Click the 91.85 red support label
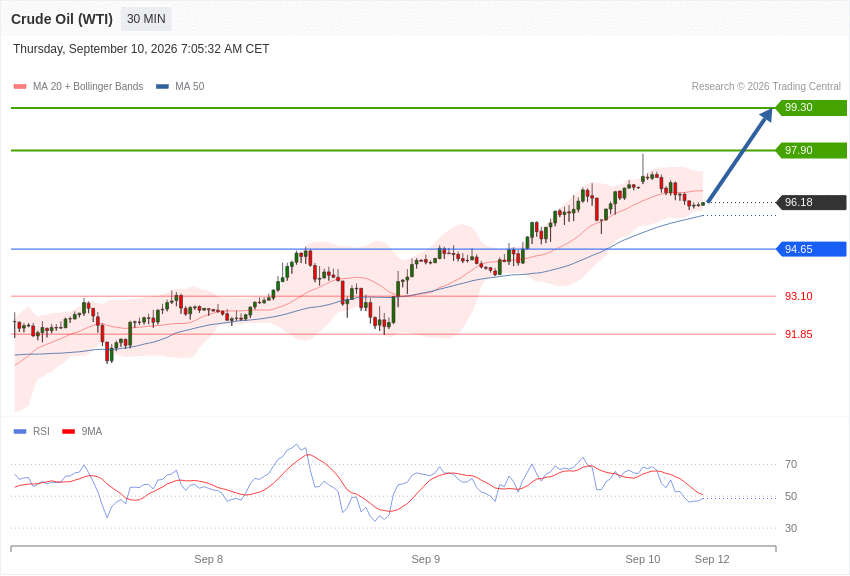This screenshot has height=576, width=850. (x=799, y=334)
